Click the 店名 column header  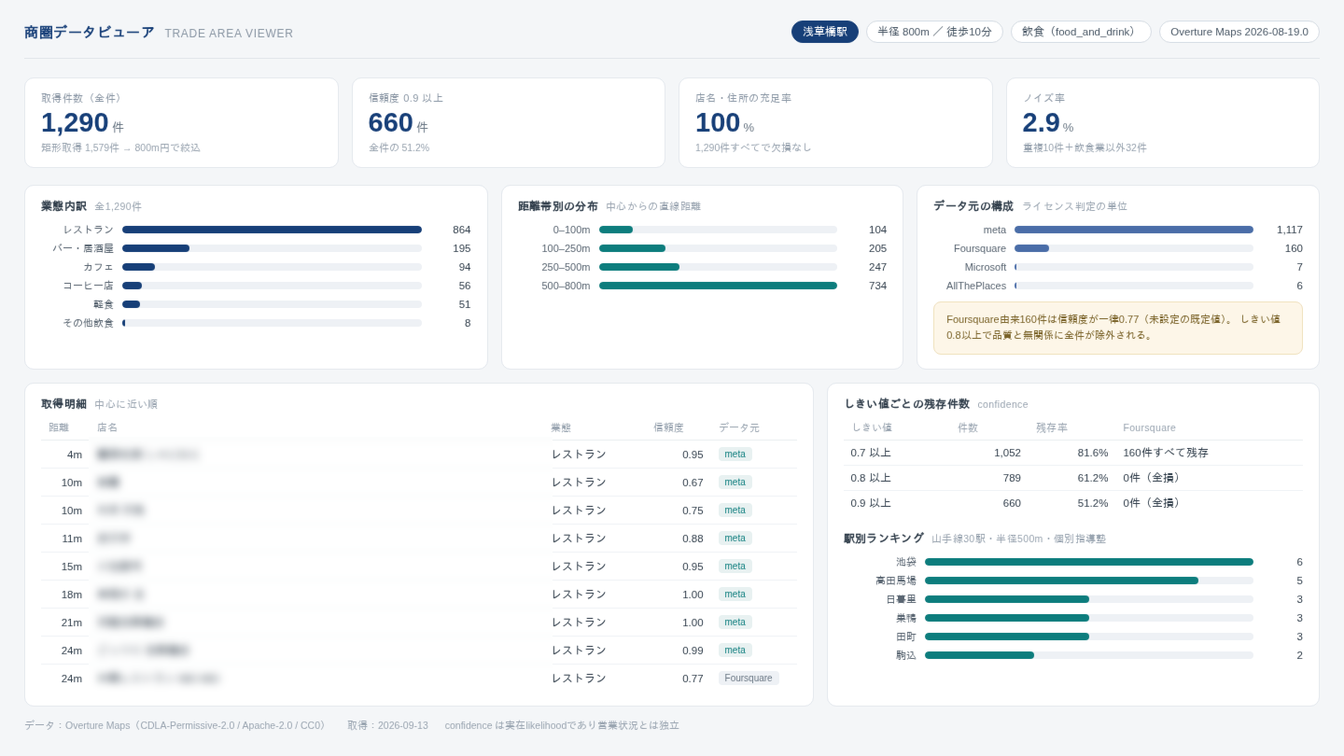(x=107, y=427)
